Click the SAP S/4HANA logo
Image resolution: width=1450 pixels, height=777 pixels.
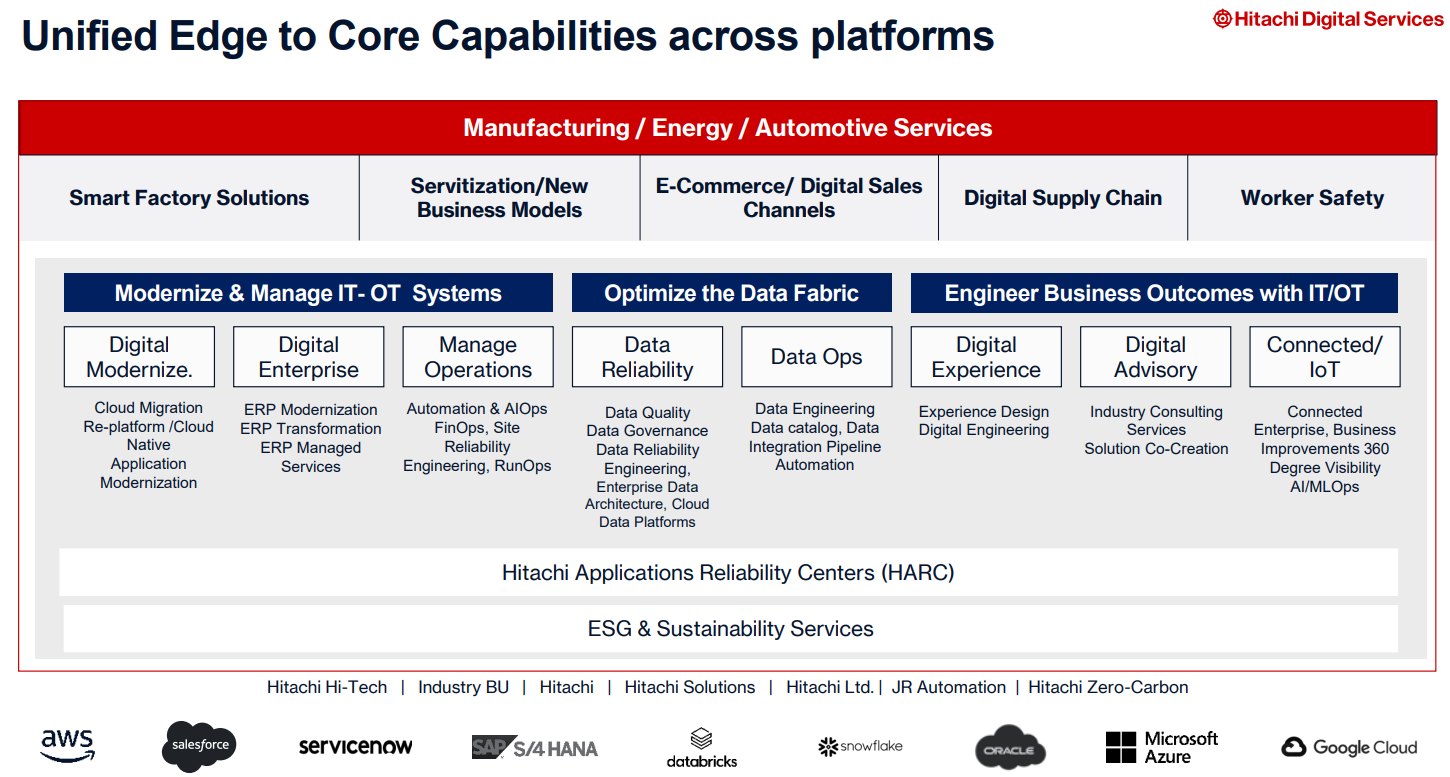click(x=535, y=747)
